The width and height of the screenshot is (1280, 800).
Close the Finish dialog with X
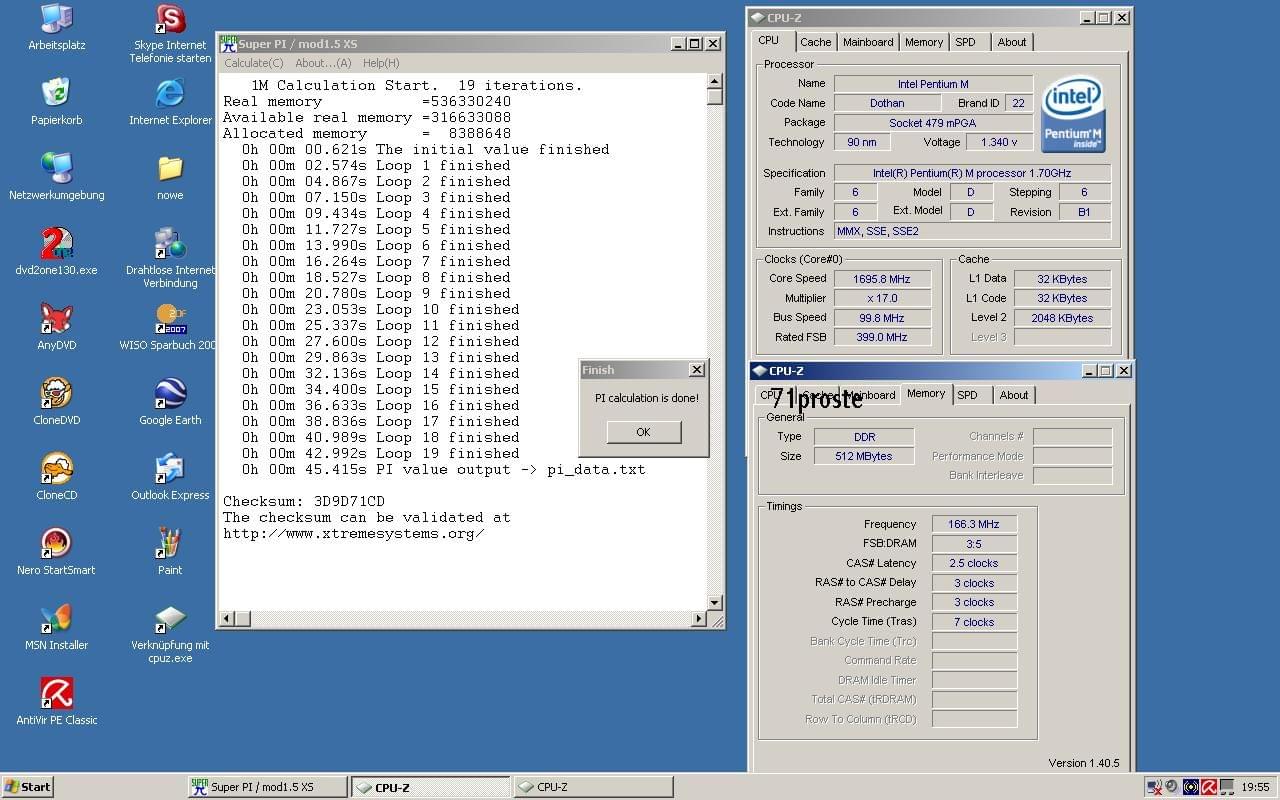[x=697, y=370]
